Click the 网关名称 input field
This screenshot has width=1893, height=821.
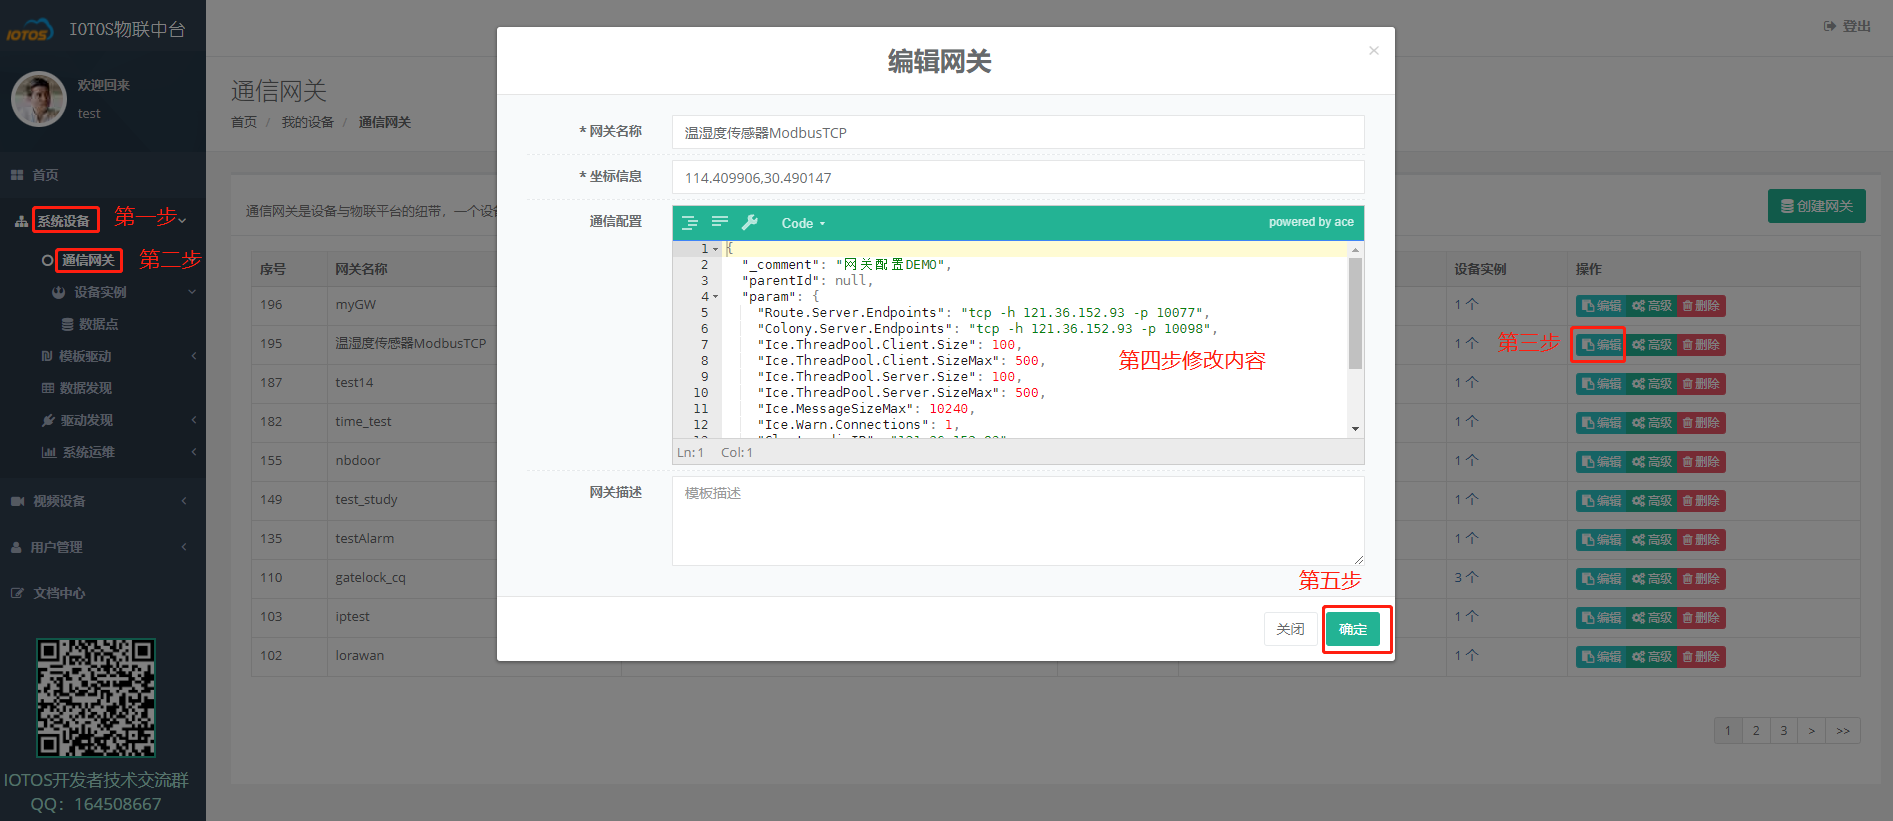point(1017,133)
